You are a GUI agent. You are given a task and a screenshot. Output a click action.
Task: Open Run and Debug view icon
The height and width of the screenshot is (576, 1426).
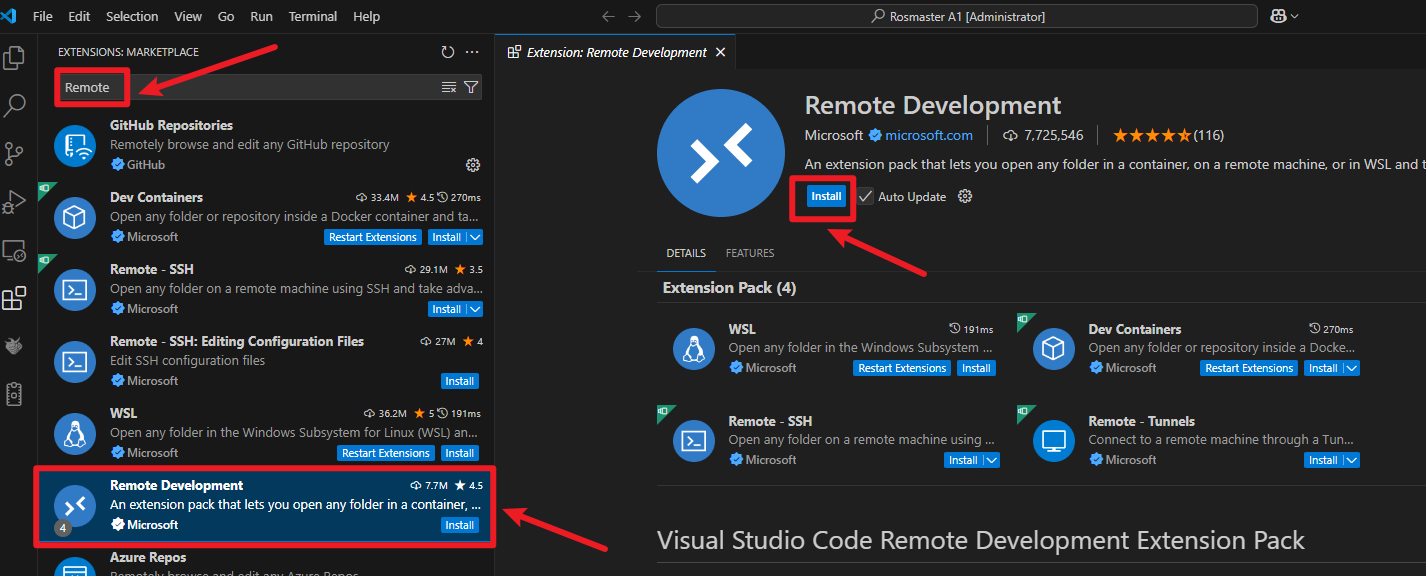[14, 201]
